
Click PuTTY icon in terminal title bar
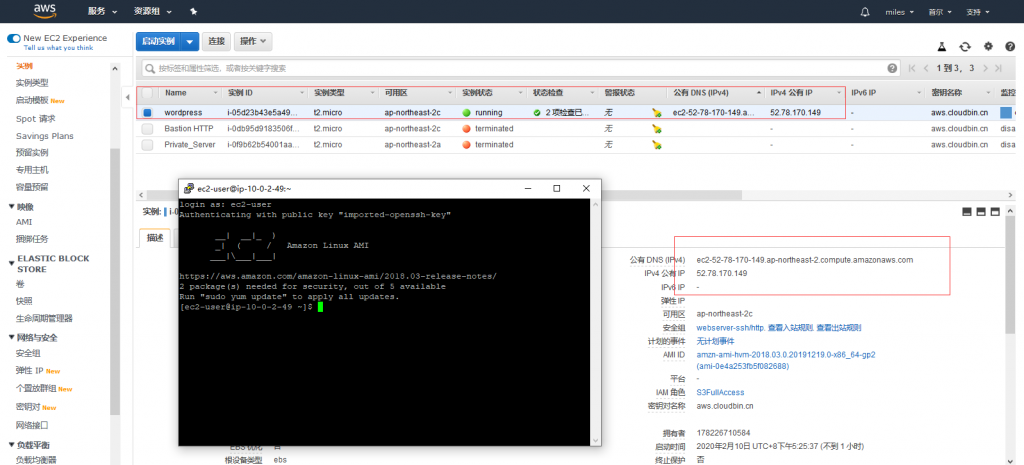[x=188, y=188]
